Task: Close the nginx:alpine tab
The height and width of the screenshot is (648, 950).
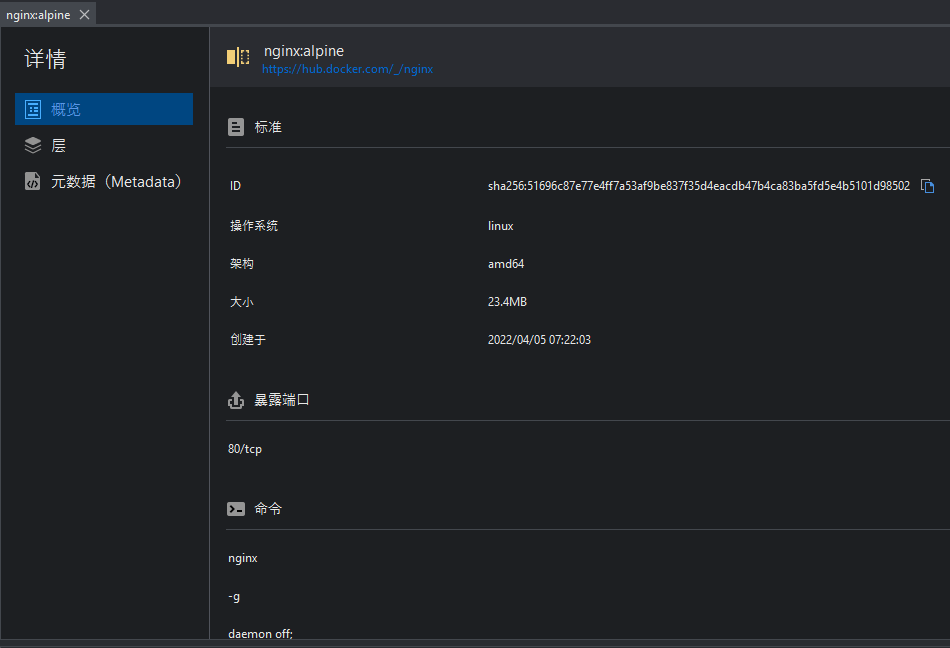Action: point(85,15)
